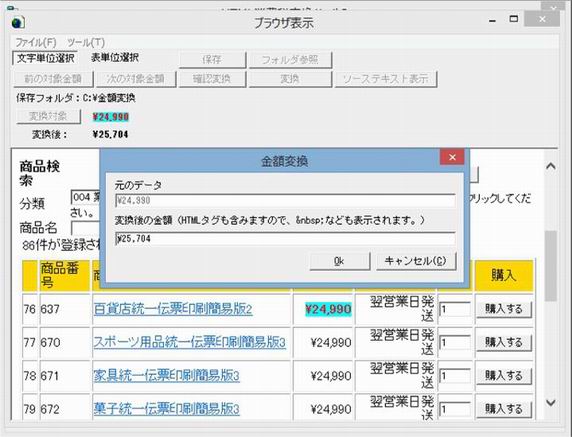Open the ファイル(F) menu

tap(36, 42)
